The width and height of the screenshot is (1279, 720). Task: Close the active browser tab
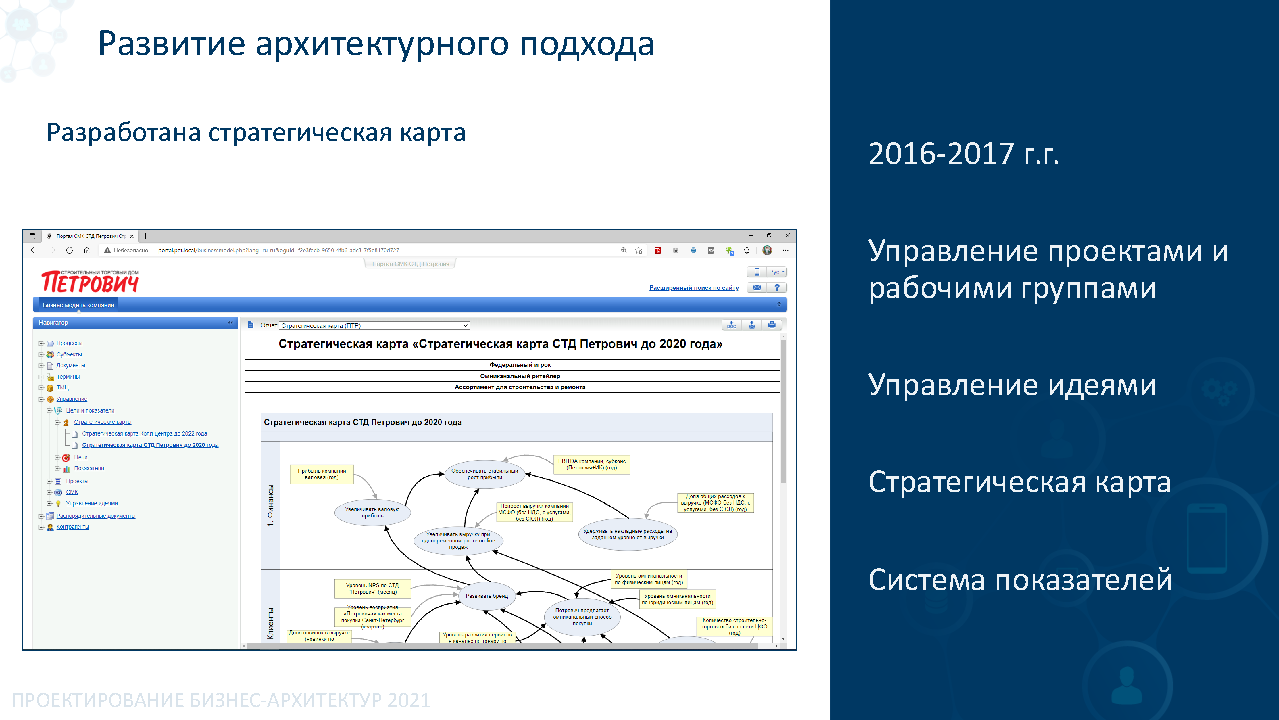pos(132,236)
